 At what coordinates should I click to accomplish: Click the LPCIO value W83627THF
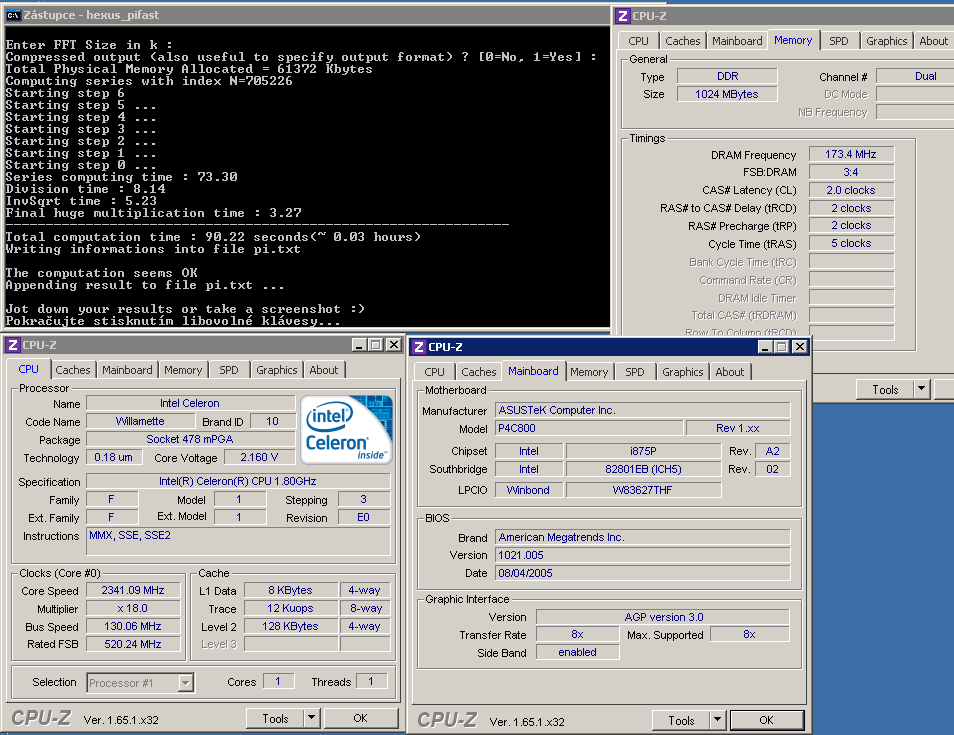click(643, 490)
